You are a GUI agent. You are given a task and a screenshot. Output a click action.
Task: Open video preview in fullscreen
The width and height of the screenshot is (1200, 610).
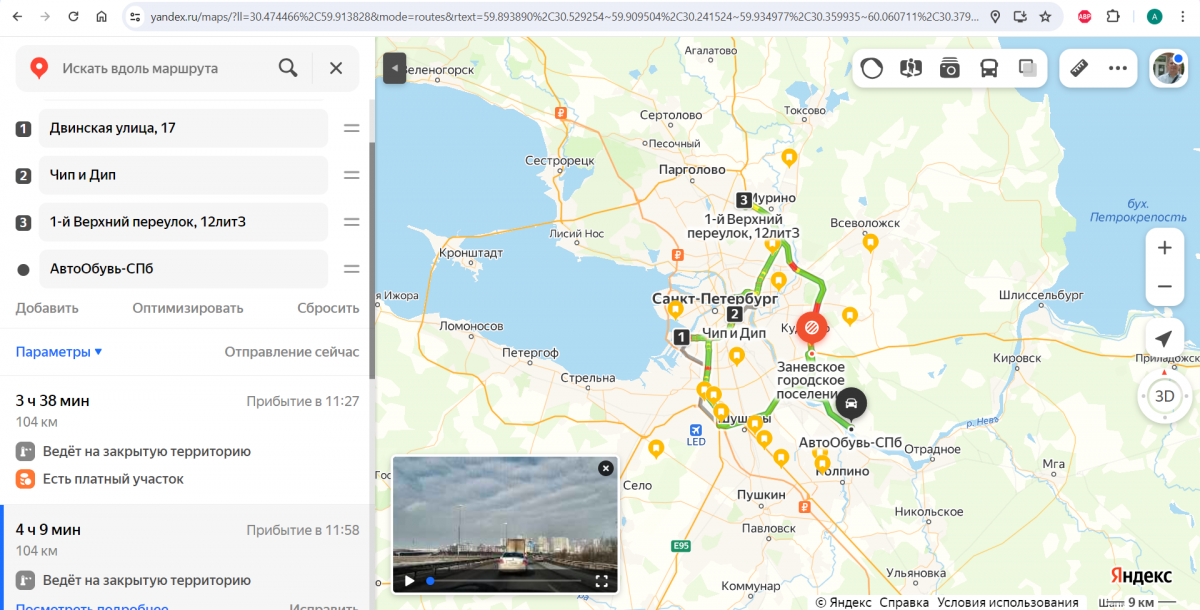[602, 580]
